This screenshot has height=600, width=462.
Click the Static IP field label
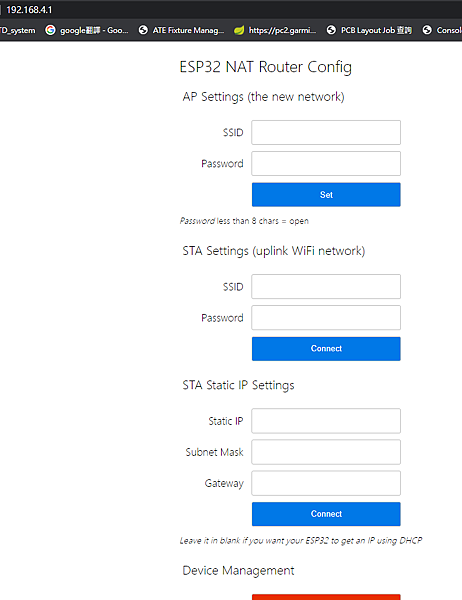226,421
